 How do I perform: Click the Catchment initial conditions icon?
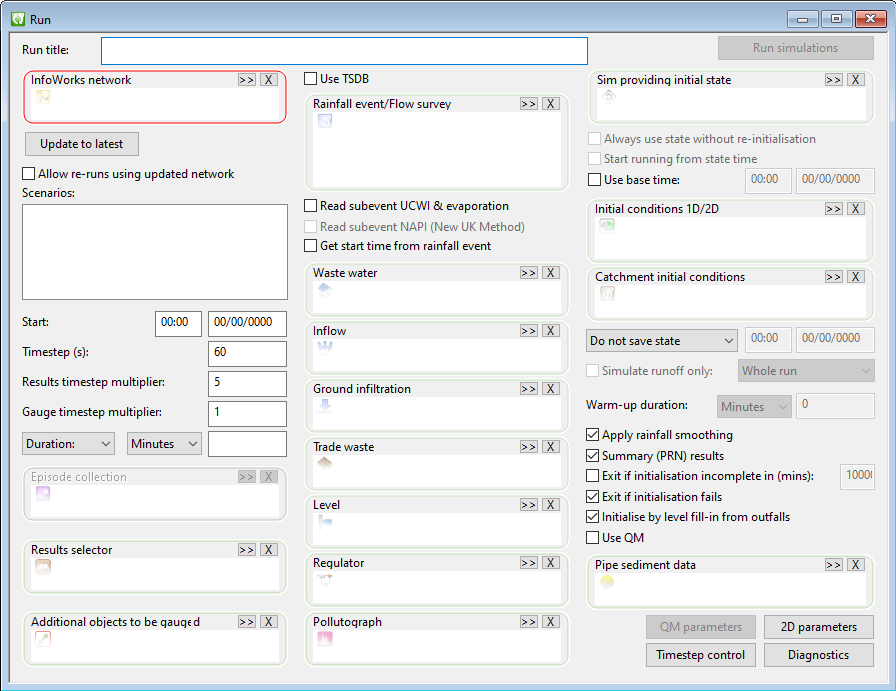[607, 294]
